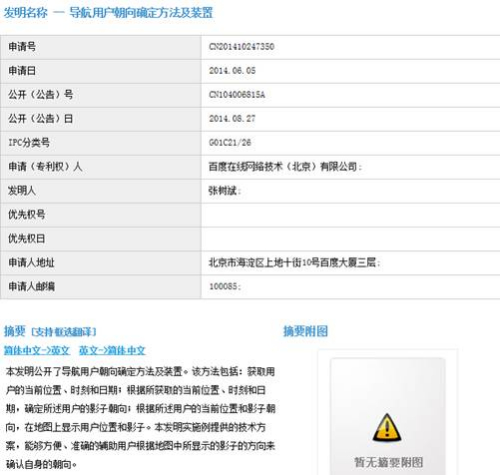
Task: Open the 英文->简体中文 translation link
Action: pyautogui.click(x=112, y=350)
